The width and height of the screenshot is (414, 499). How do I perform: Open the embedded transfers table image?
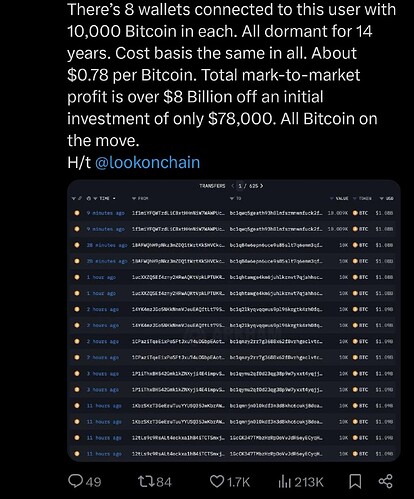(x=233, y=321)
